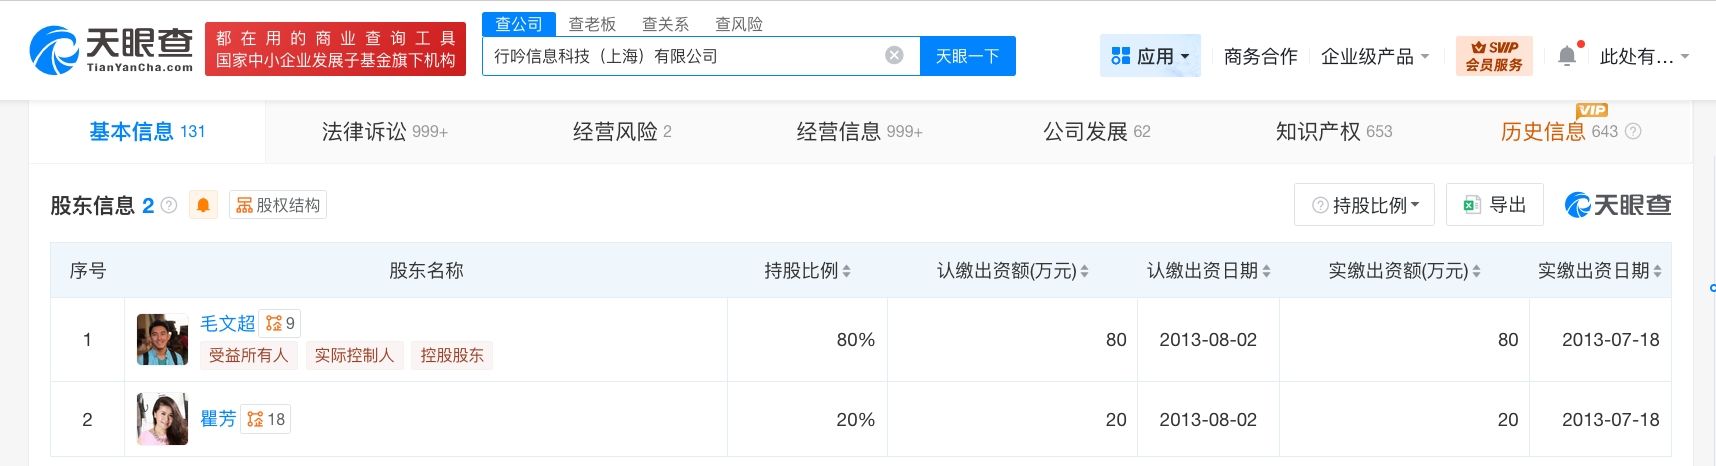Sort by 认缴出资额 column
The width and height of the screenshot is (1716, 466).
1084,271
